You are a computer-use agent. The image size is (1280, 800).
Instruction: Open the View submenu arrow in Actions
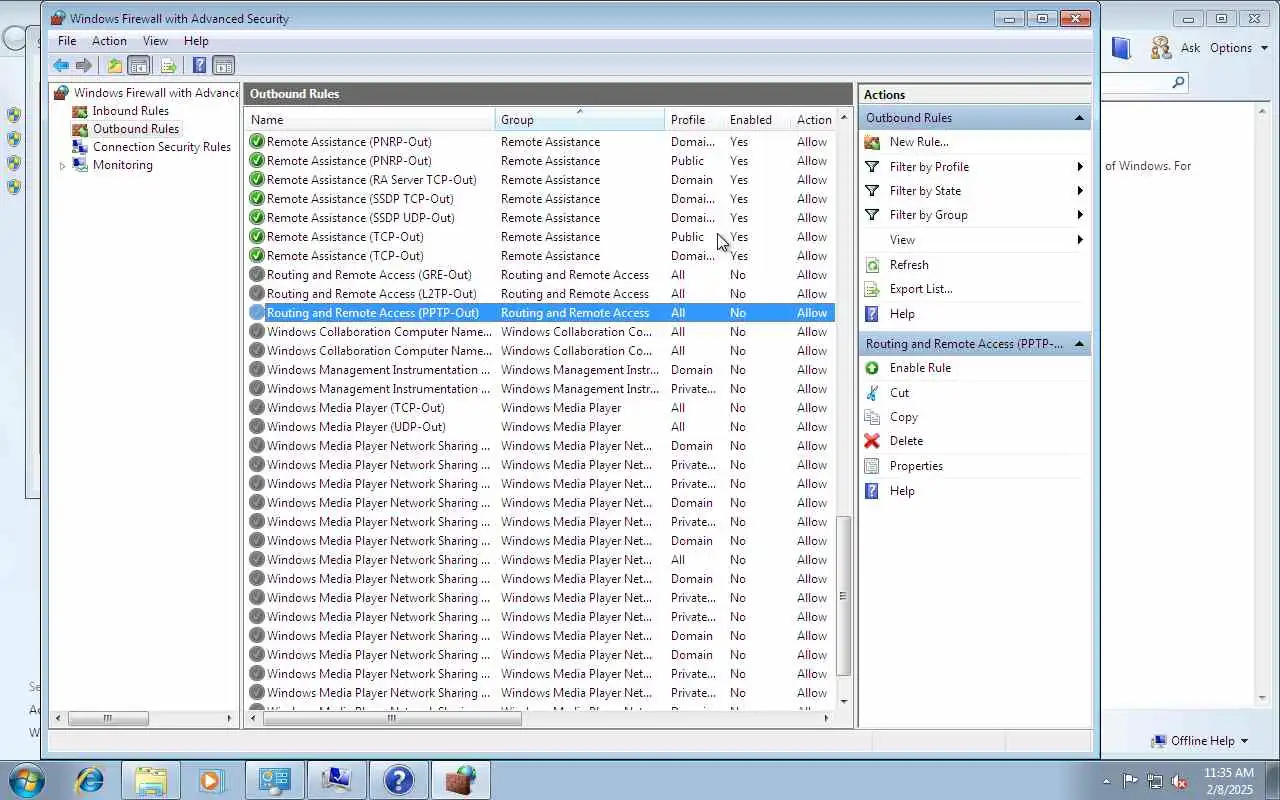1080,240
